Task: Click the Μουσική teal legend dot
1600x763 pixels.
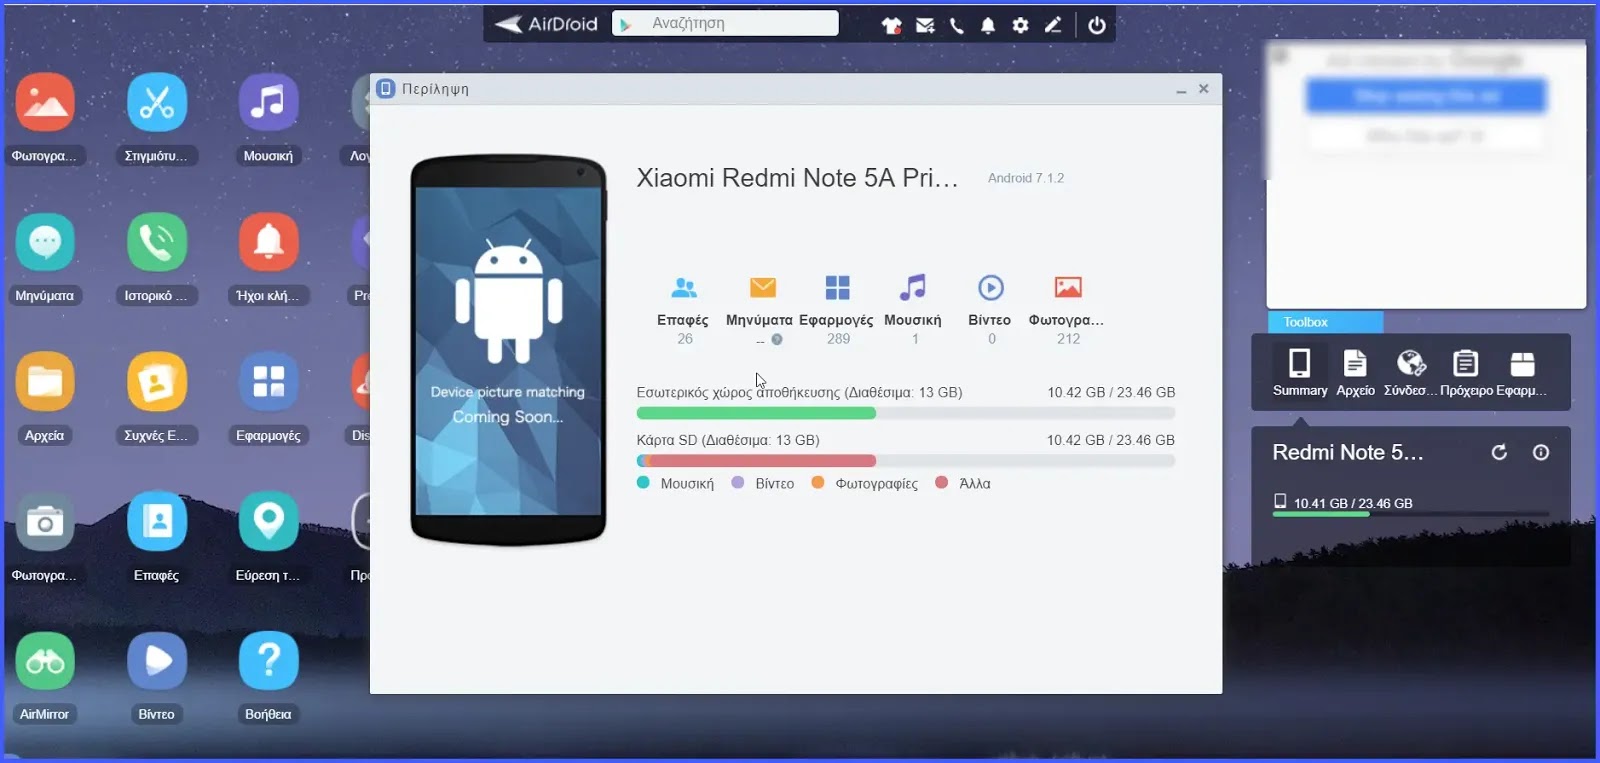Action: click(x=643, y=482)
